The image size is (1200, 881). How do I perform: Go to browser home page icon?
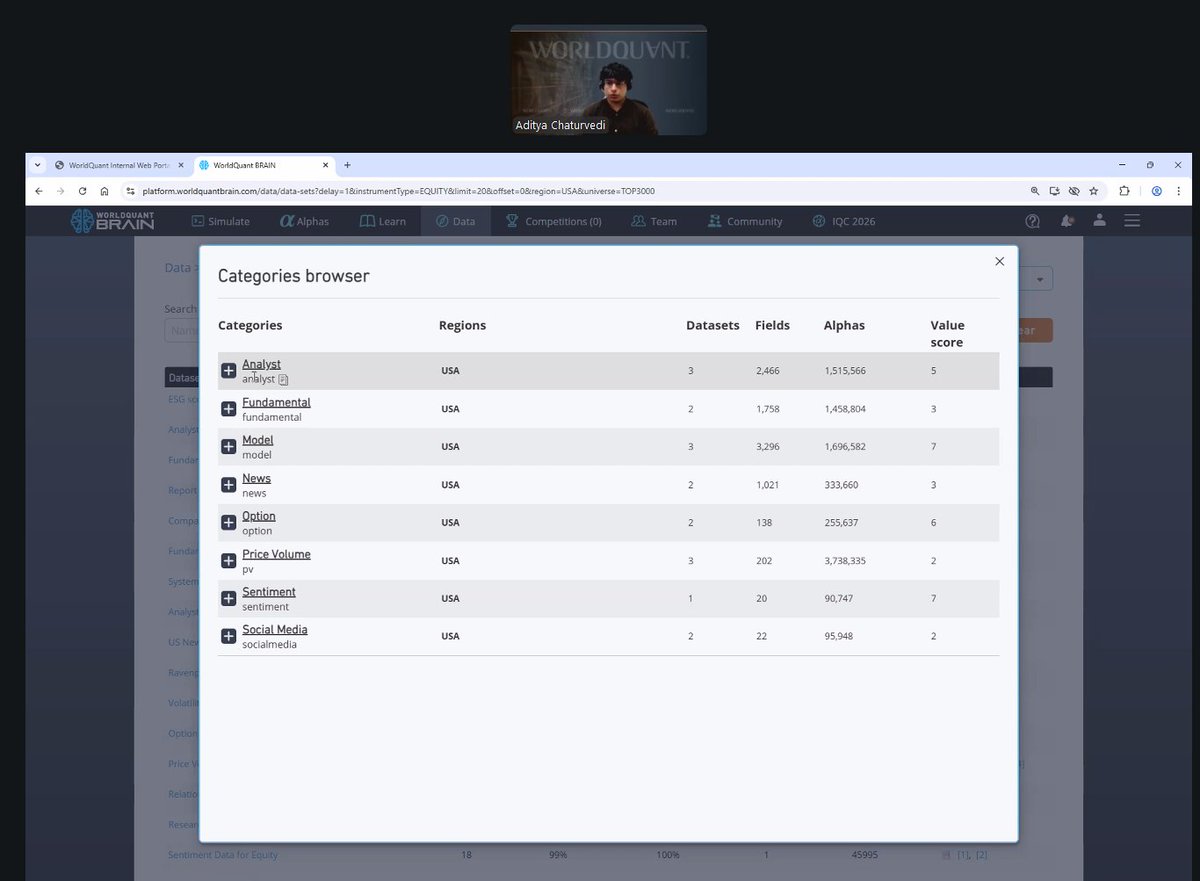click(104, 190)
